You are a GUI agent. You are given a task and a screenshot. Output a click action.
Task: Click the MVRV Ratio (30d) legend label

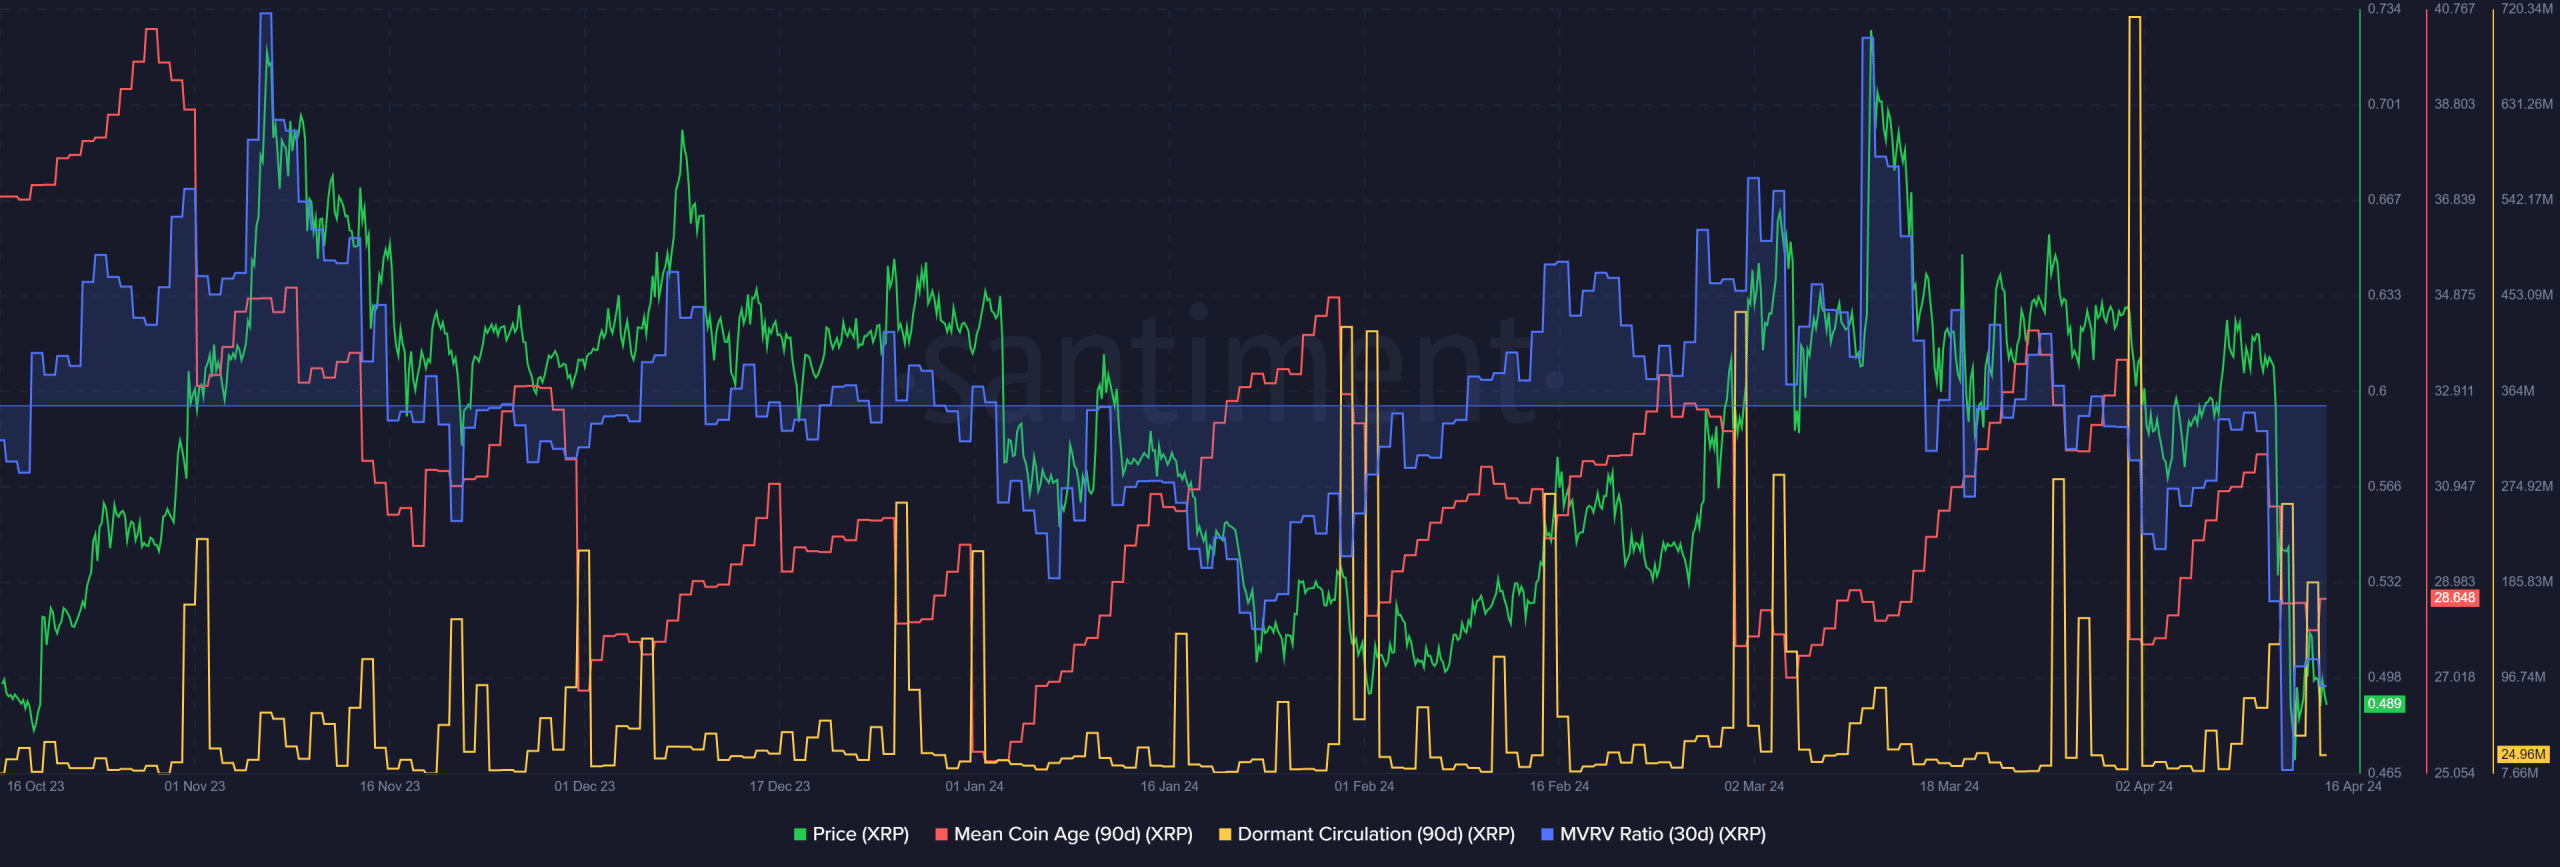[1663, 834]
